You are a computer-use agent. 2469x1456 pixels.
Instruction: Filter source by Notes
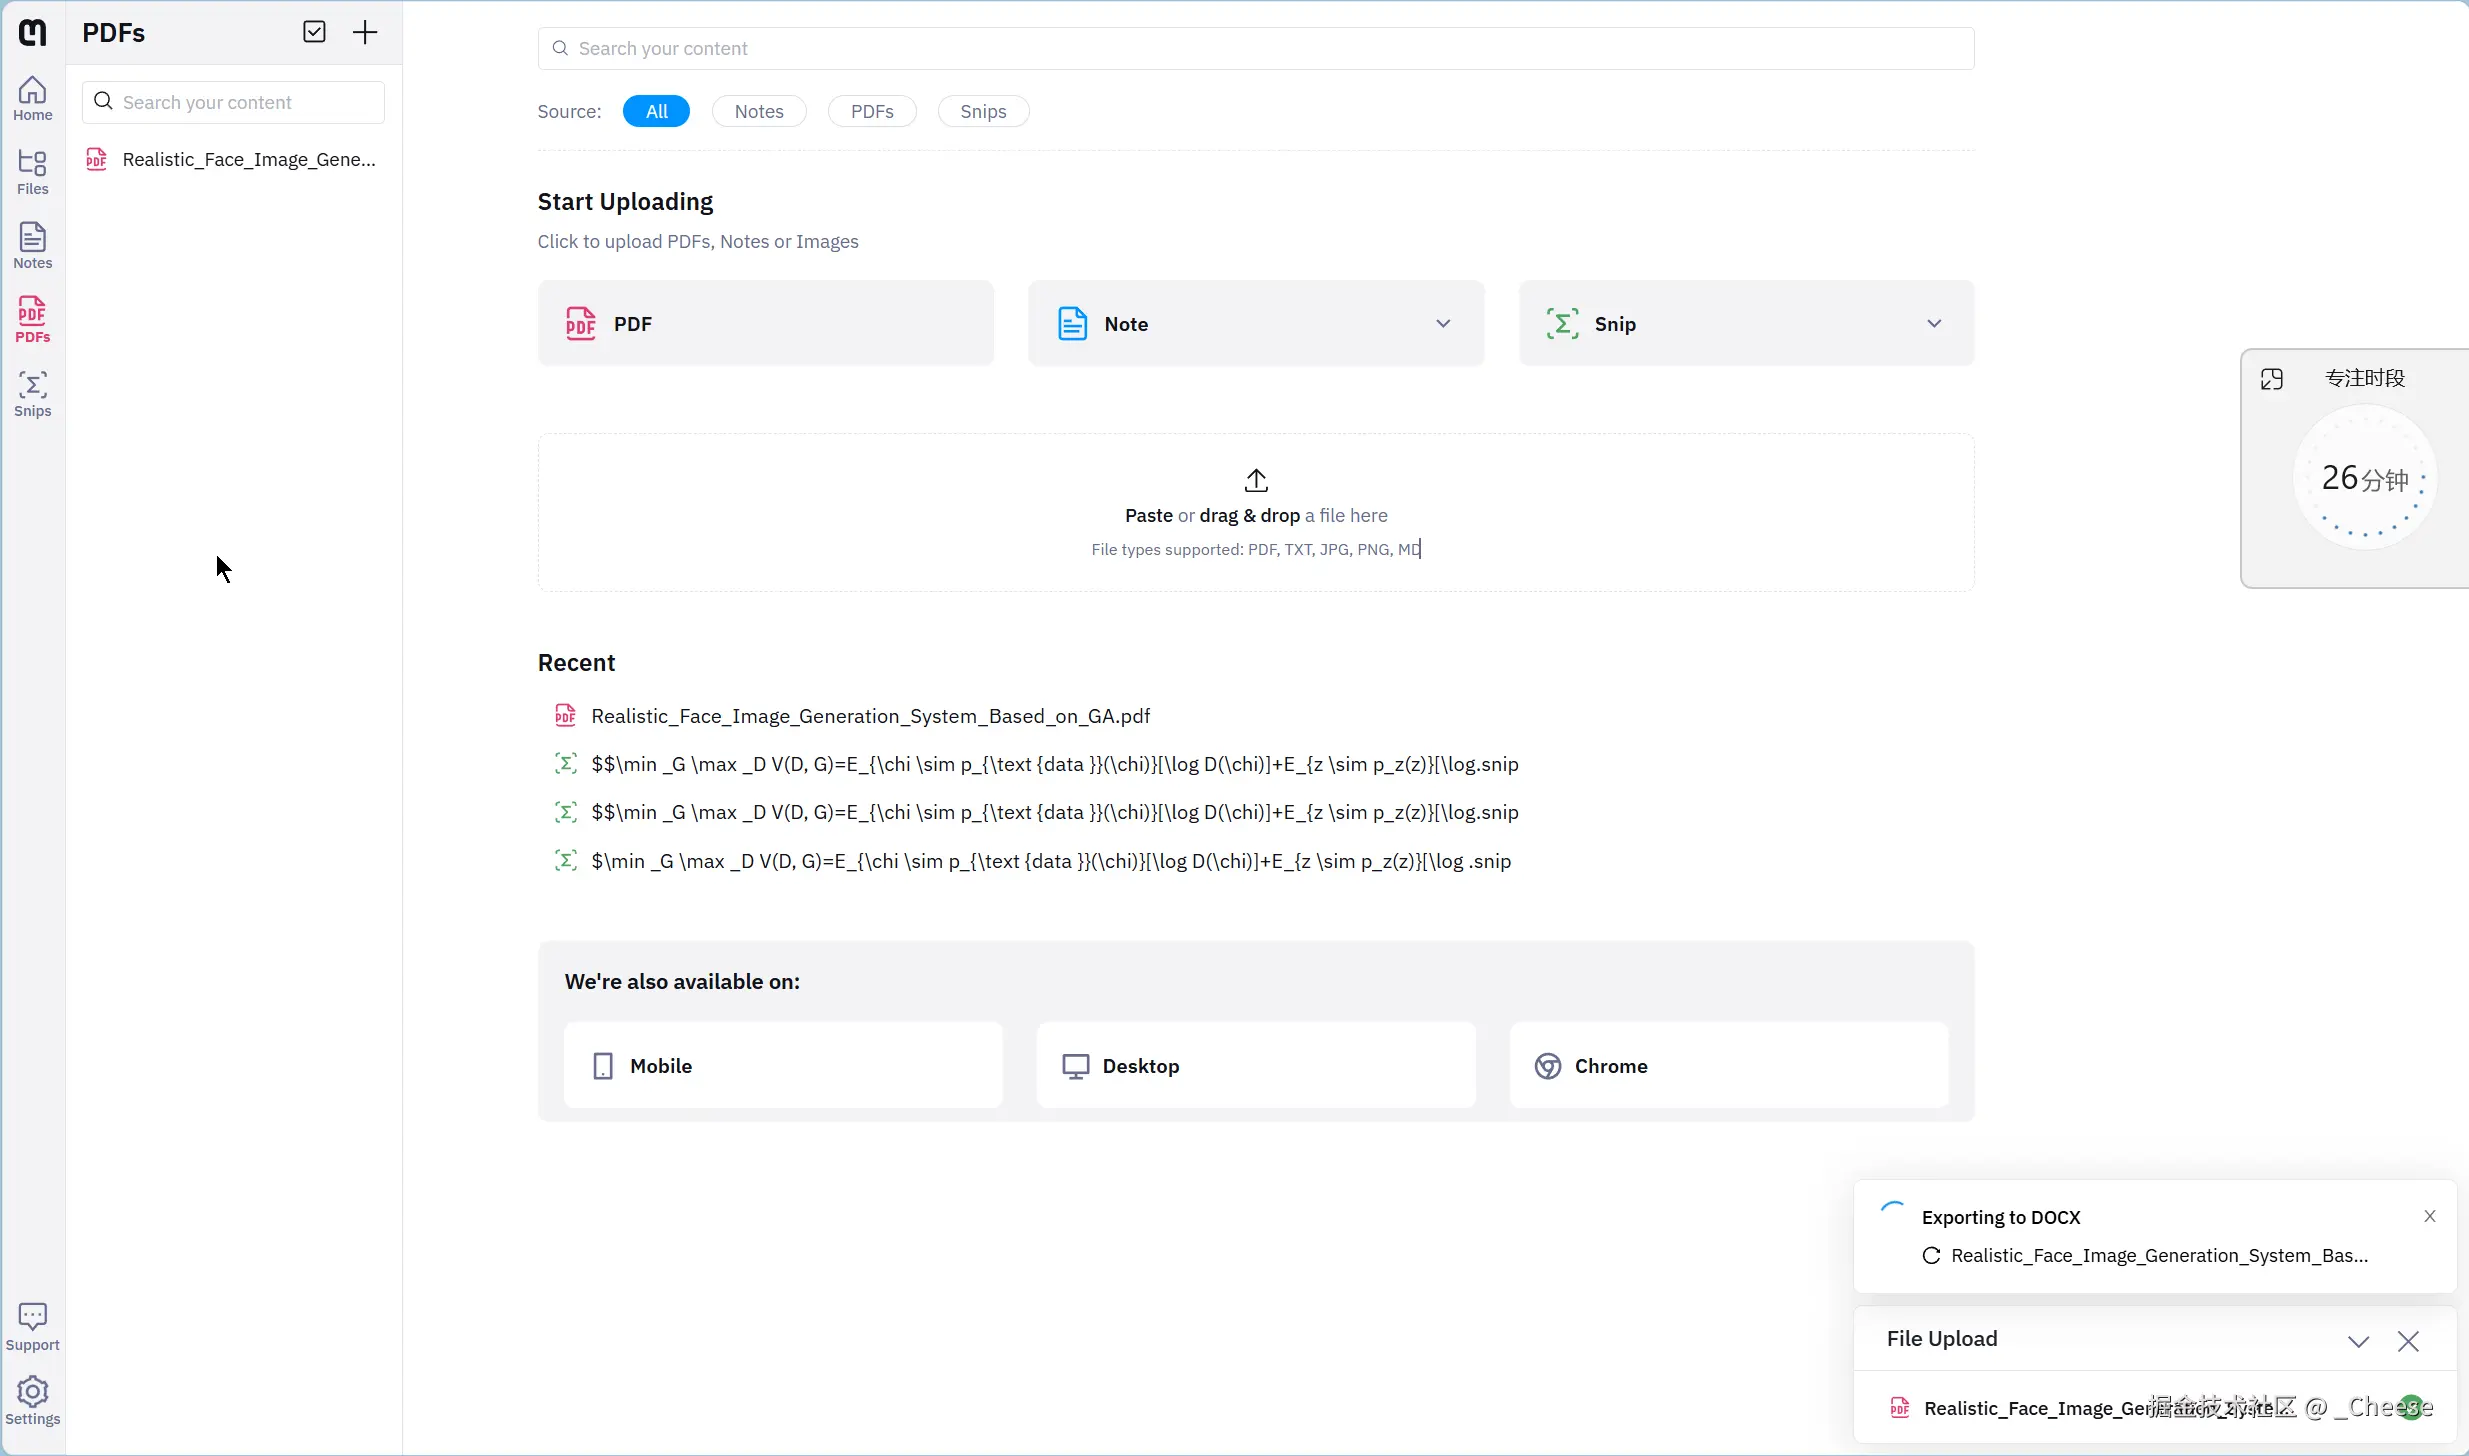758,111
